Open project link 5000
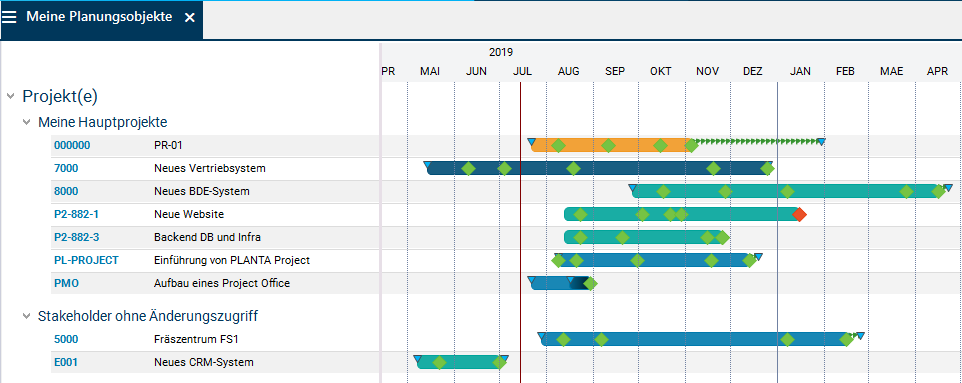 [66, 339]
